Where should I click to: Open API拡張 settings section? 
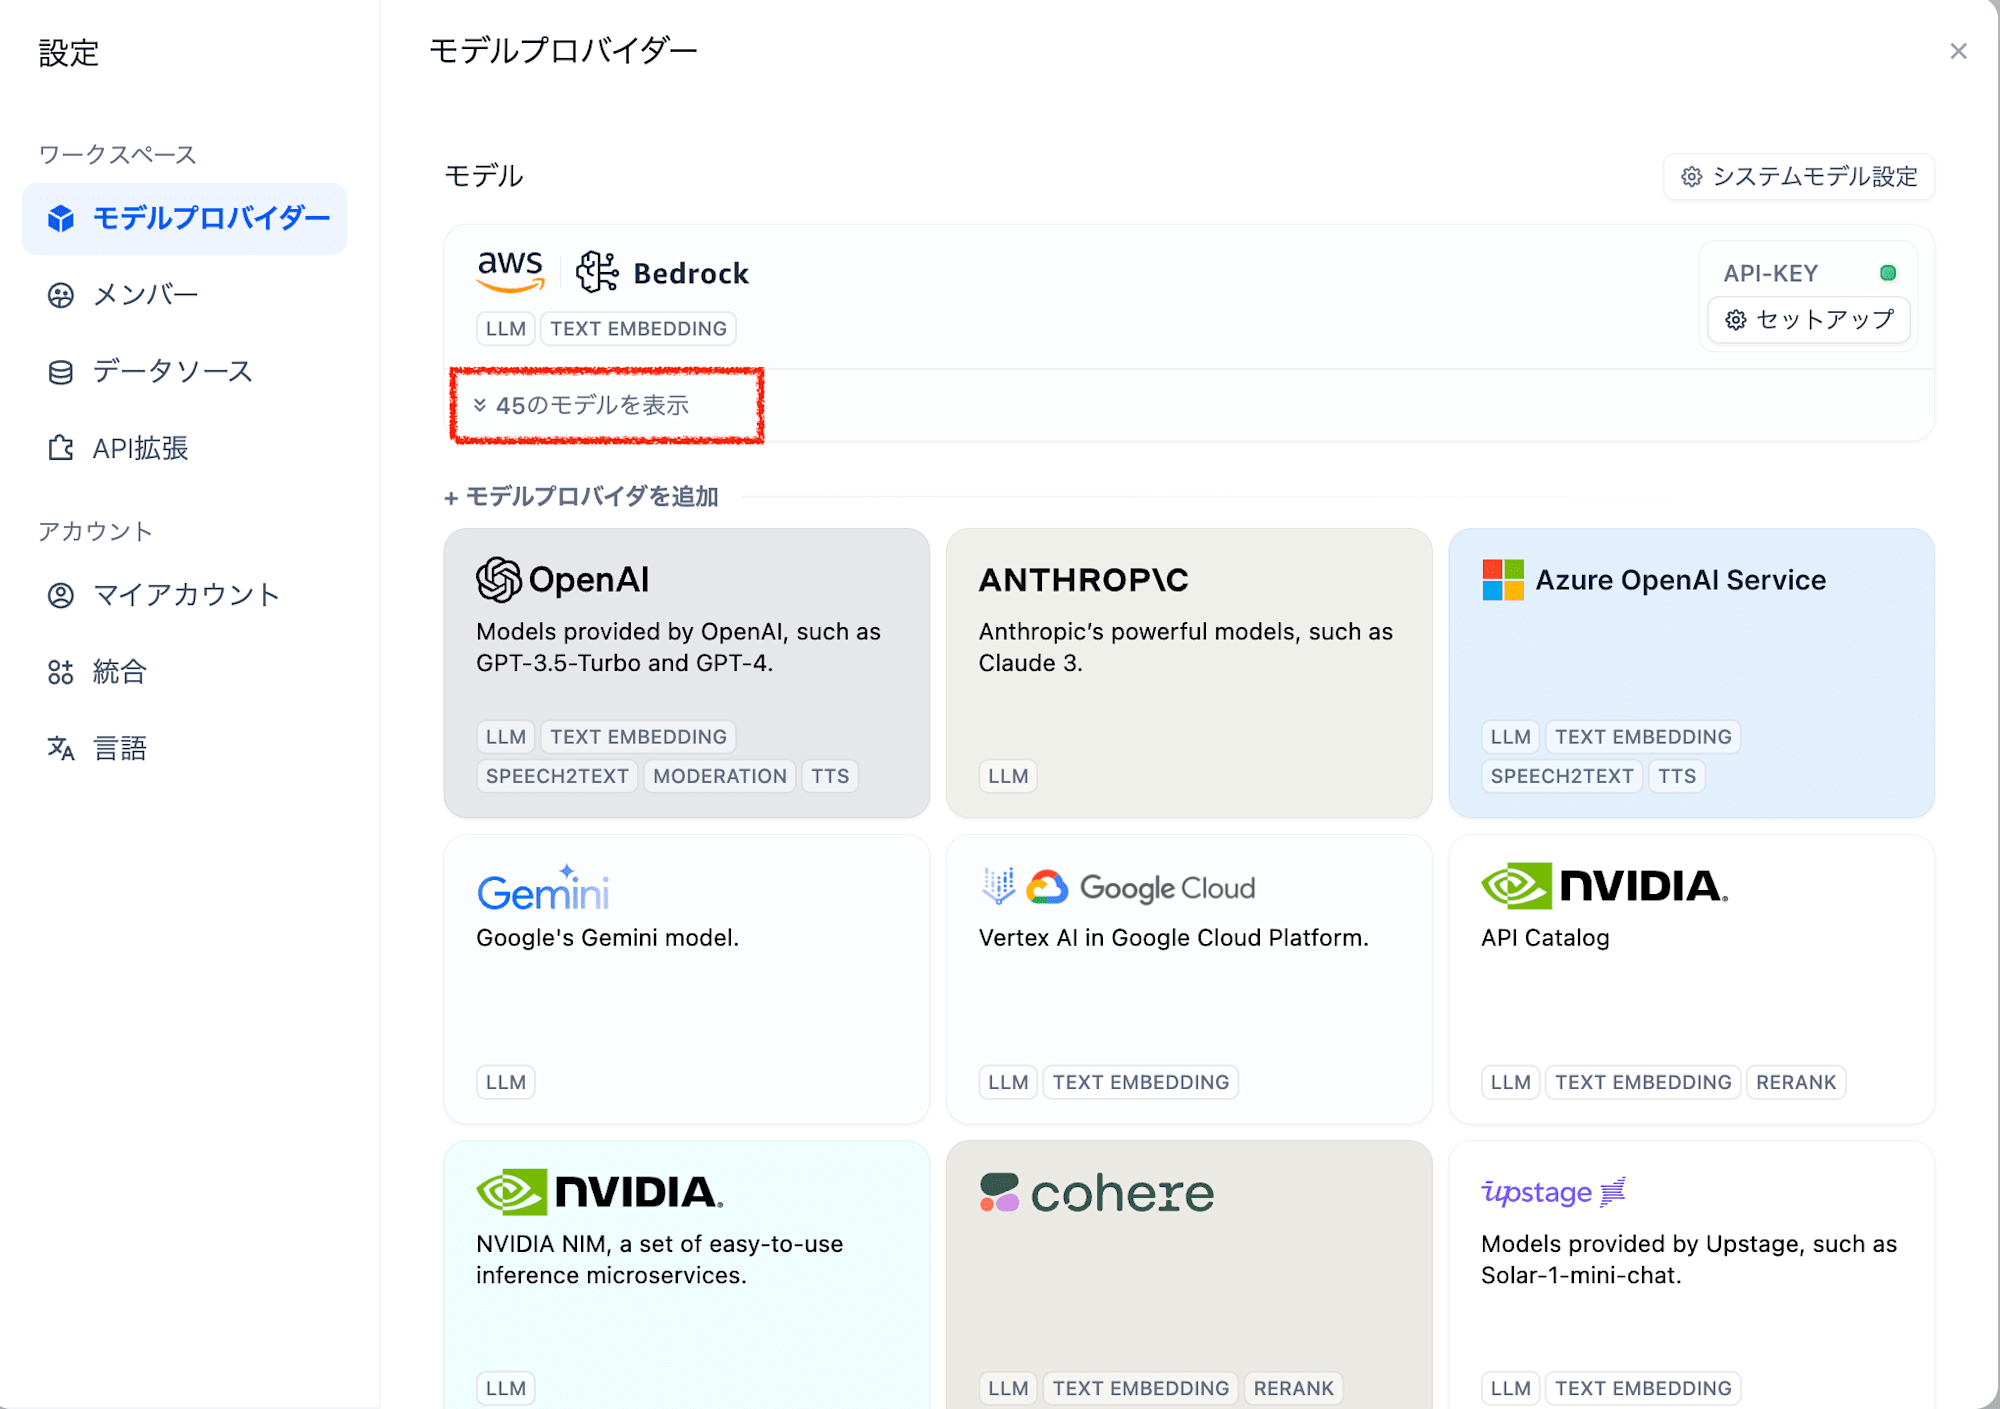click(185, 448)
